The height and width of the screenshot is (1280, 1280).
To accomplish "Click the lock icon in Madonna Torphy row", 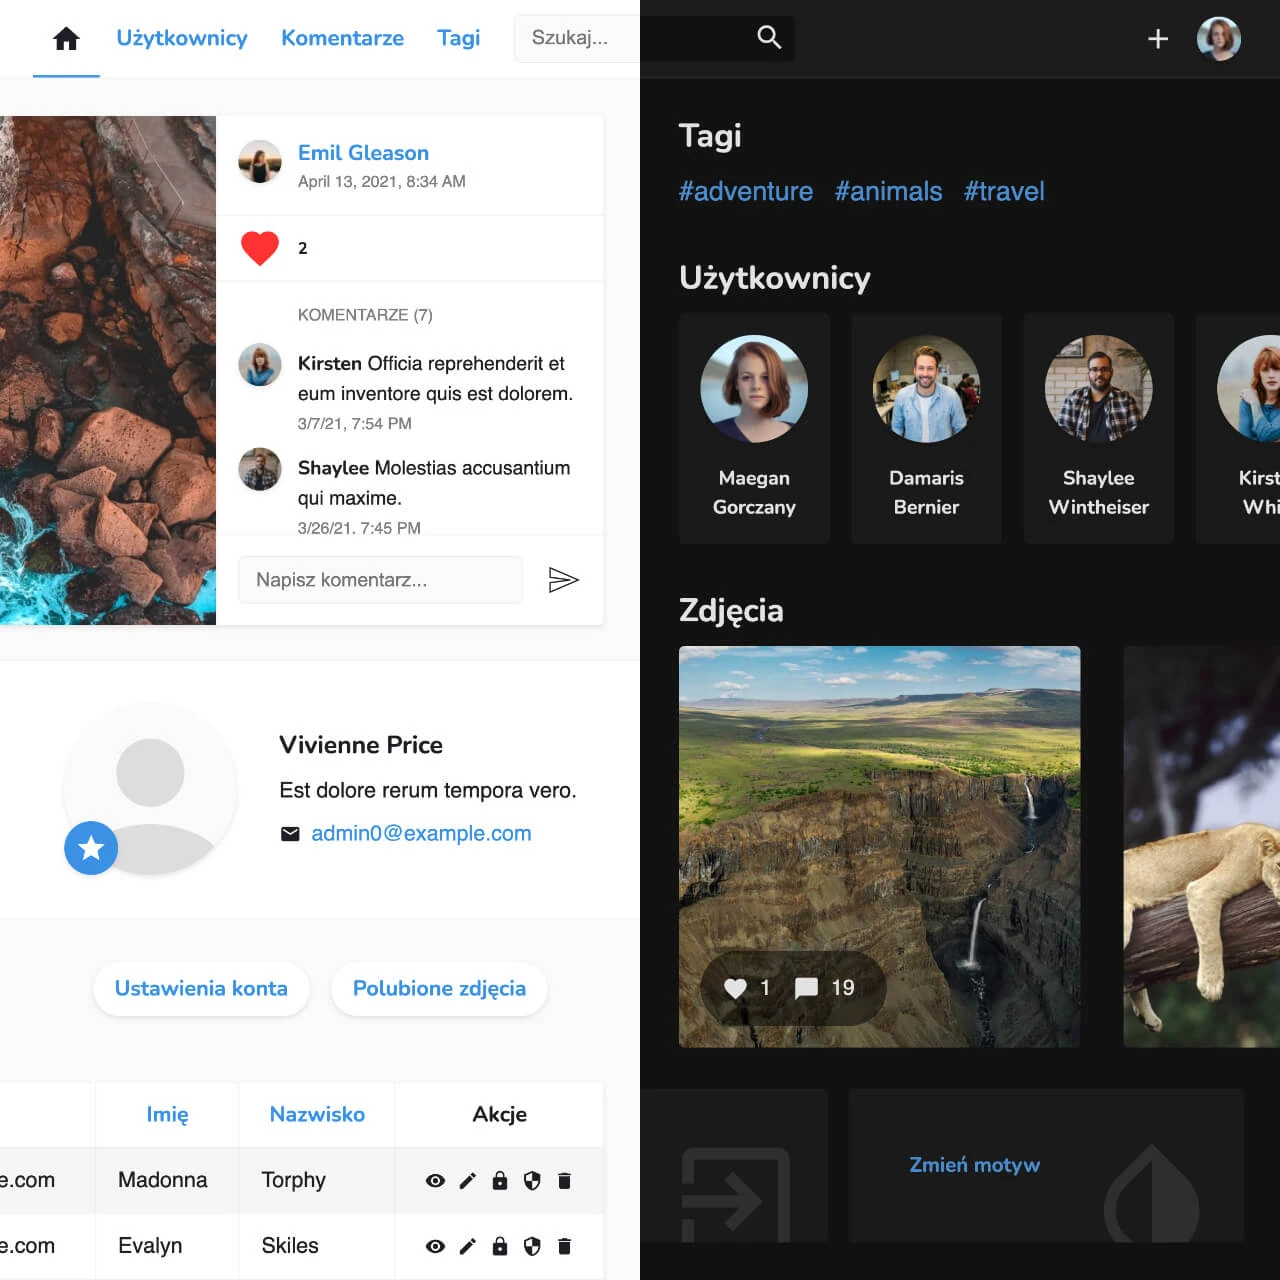I will [500, 1181].
